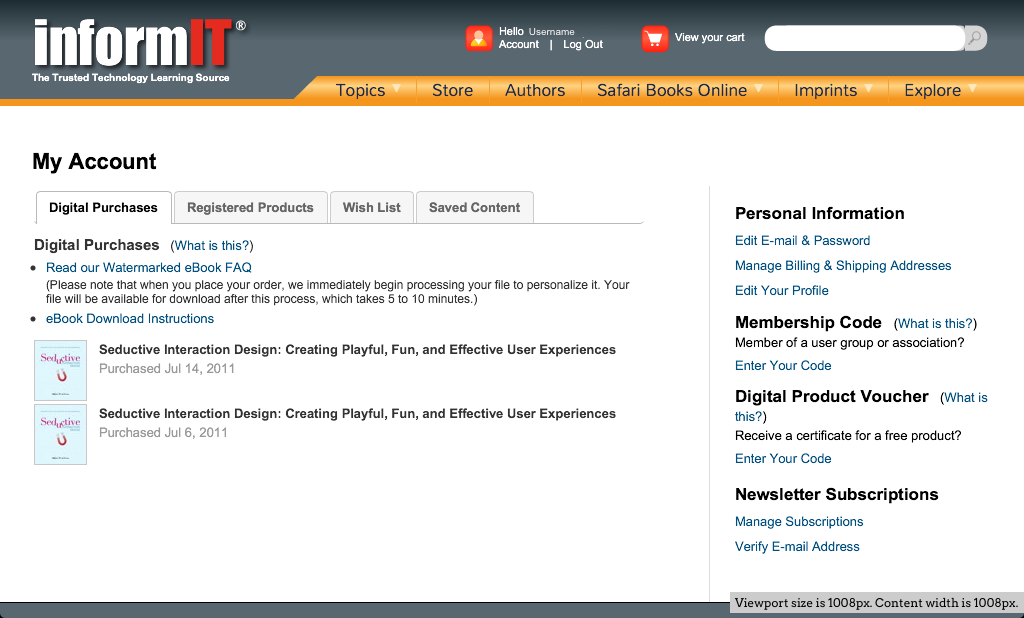Open Safari Books Online menu item

(x=672, y=90)
